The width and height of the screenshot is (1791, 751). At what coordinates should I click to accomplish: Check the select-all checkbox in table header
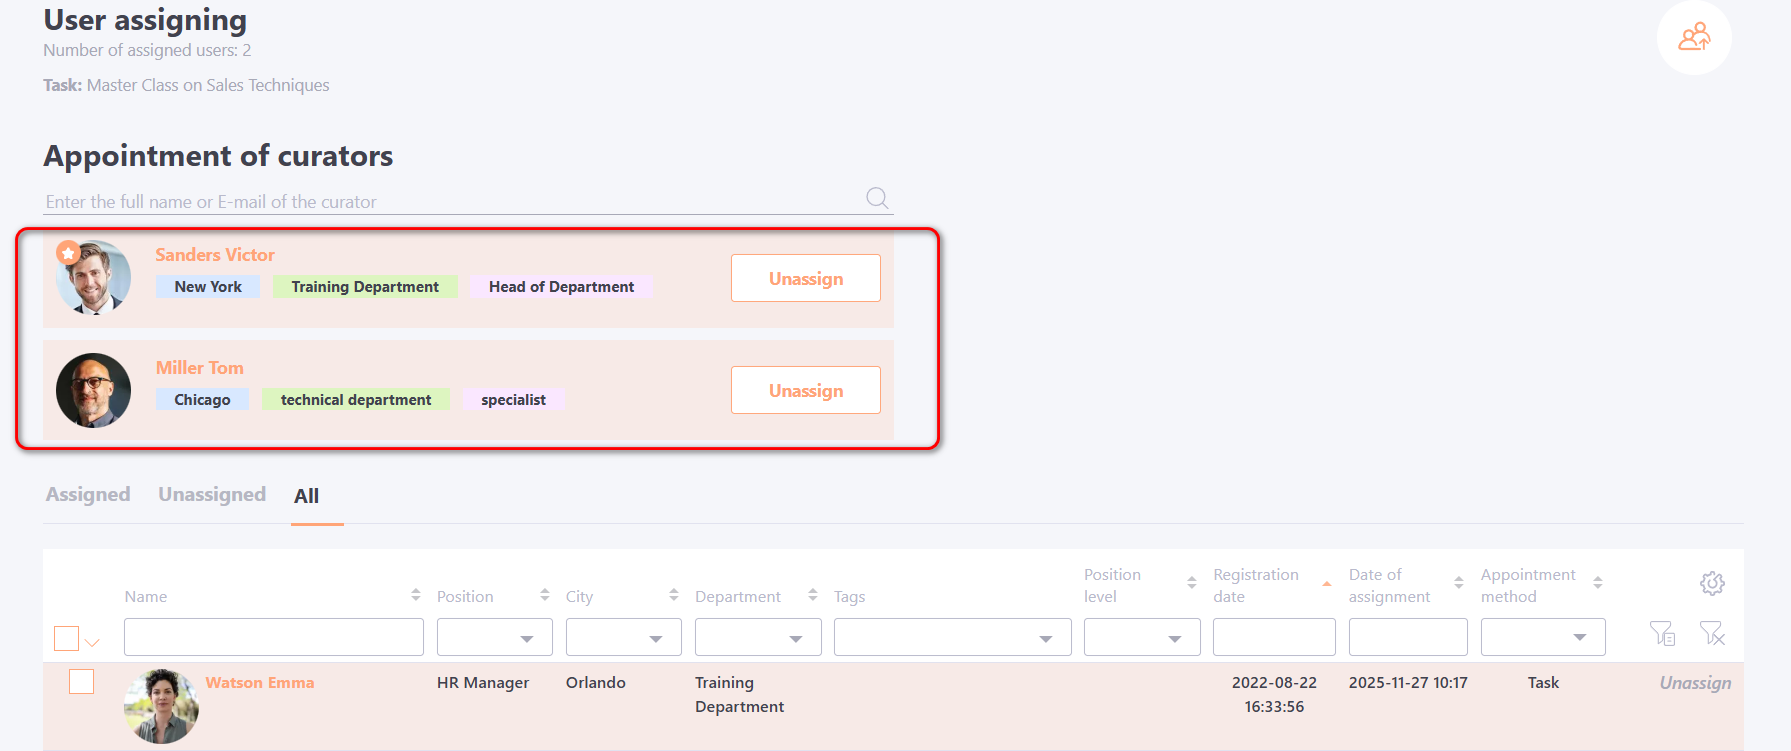pyautogui.click(x=66, y=638)
